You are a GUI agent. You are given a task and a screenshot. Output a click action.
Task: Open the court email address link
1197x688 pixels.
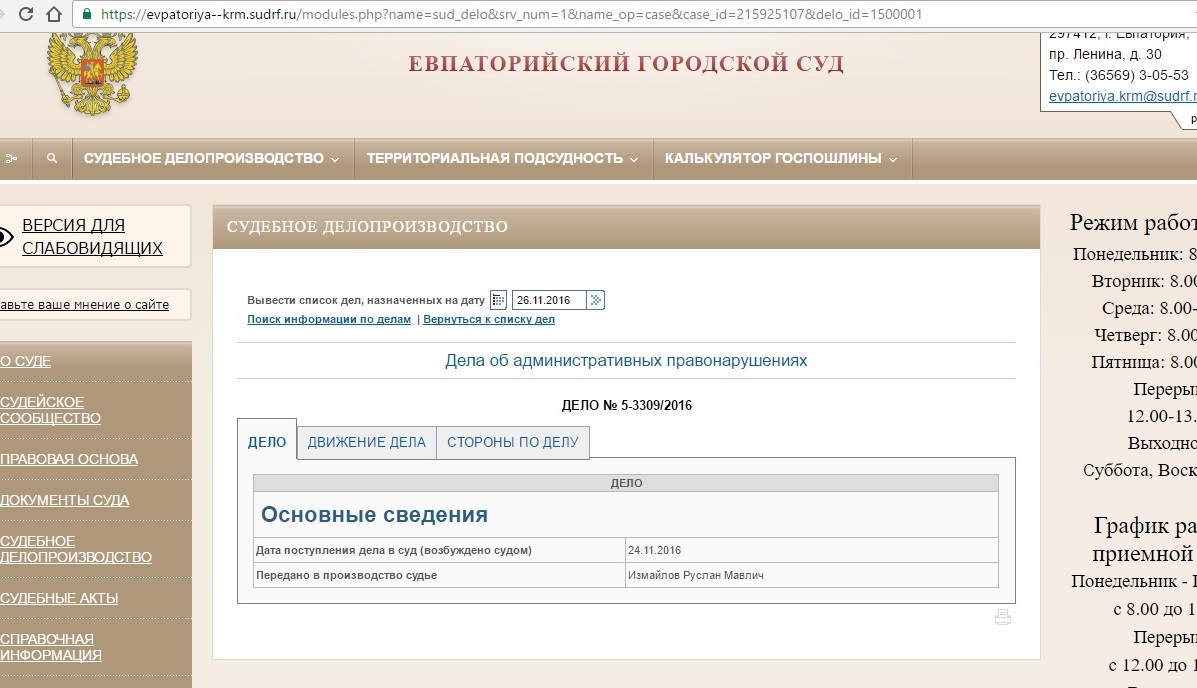(1123, 96)
